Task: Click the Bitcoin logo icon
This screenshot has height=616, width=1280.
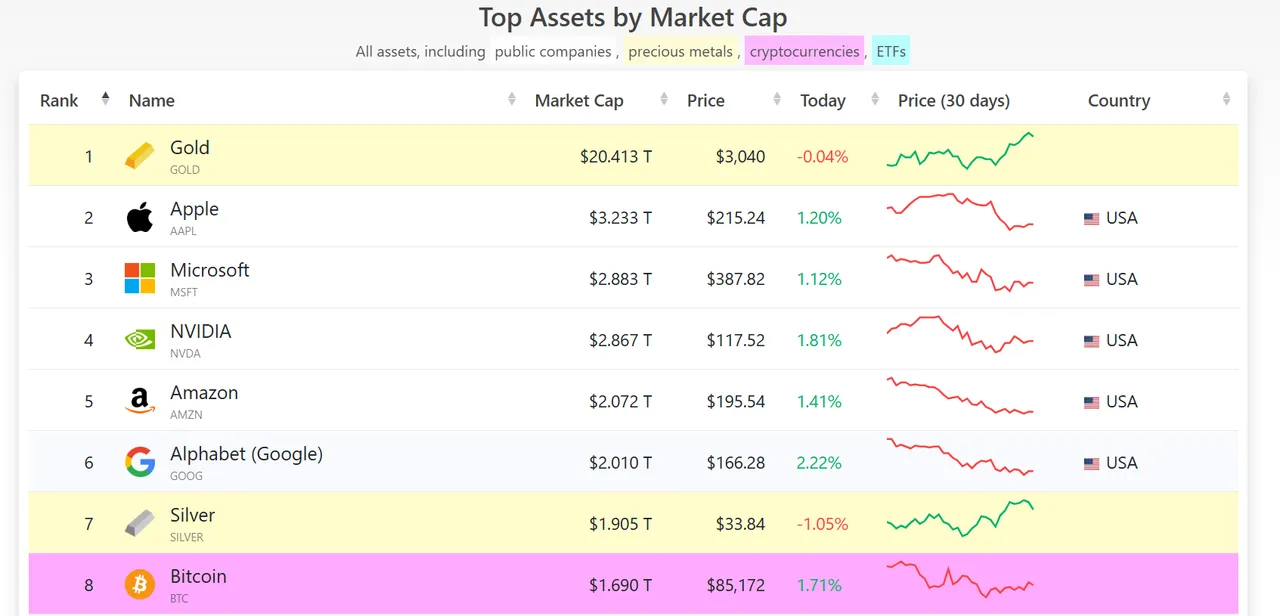Action: click(x=140, y=584)
